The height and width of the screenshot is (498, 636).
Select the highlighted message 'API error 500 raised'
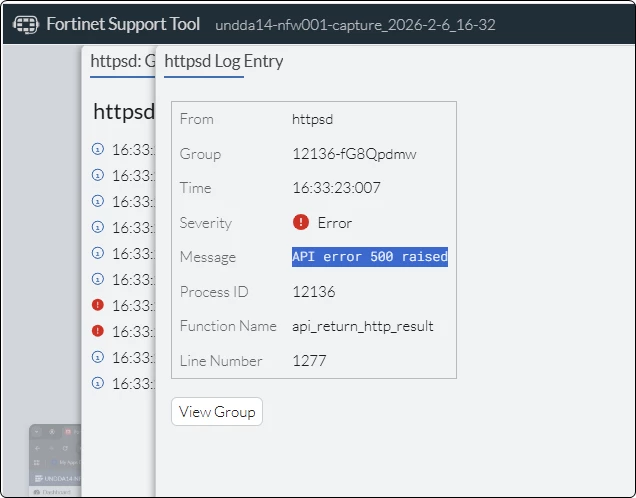[370, 257]
